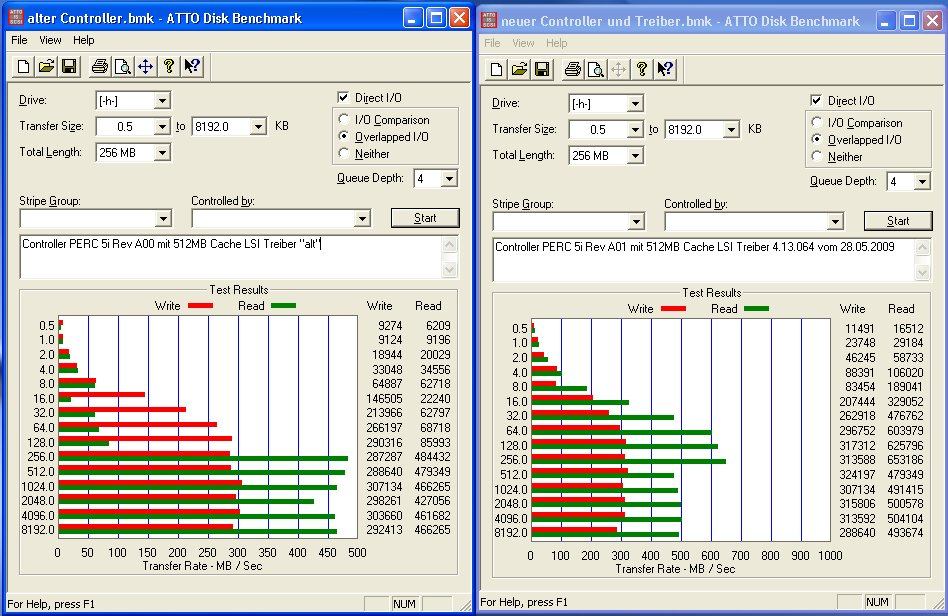Image resolution: width=948 pixels, height=616 pixels.
Task: Select Overlapped I/O radio in alter Controller window
Action: 344,136
